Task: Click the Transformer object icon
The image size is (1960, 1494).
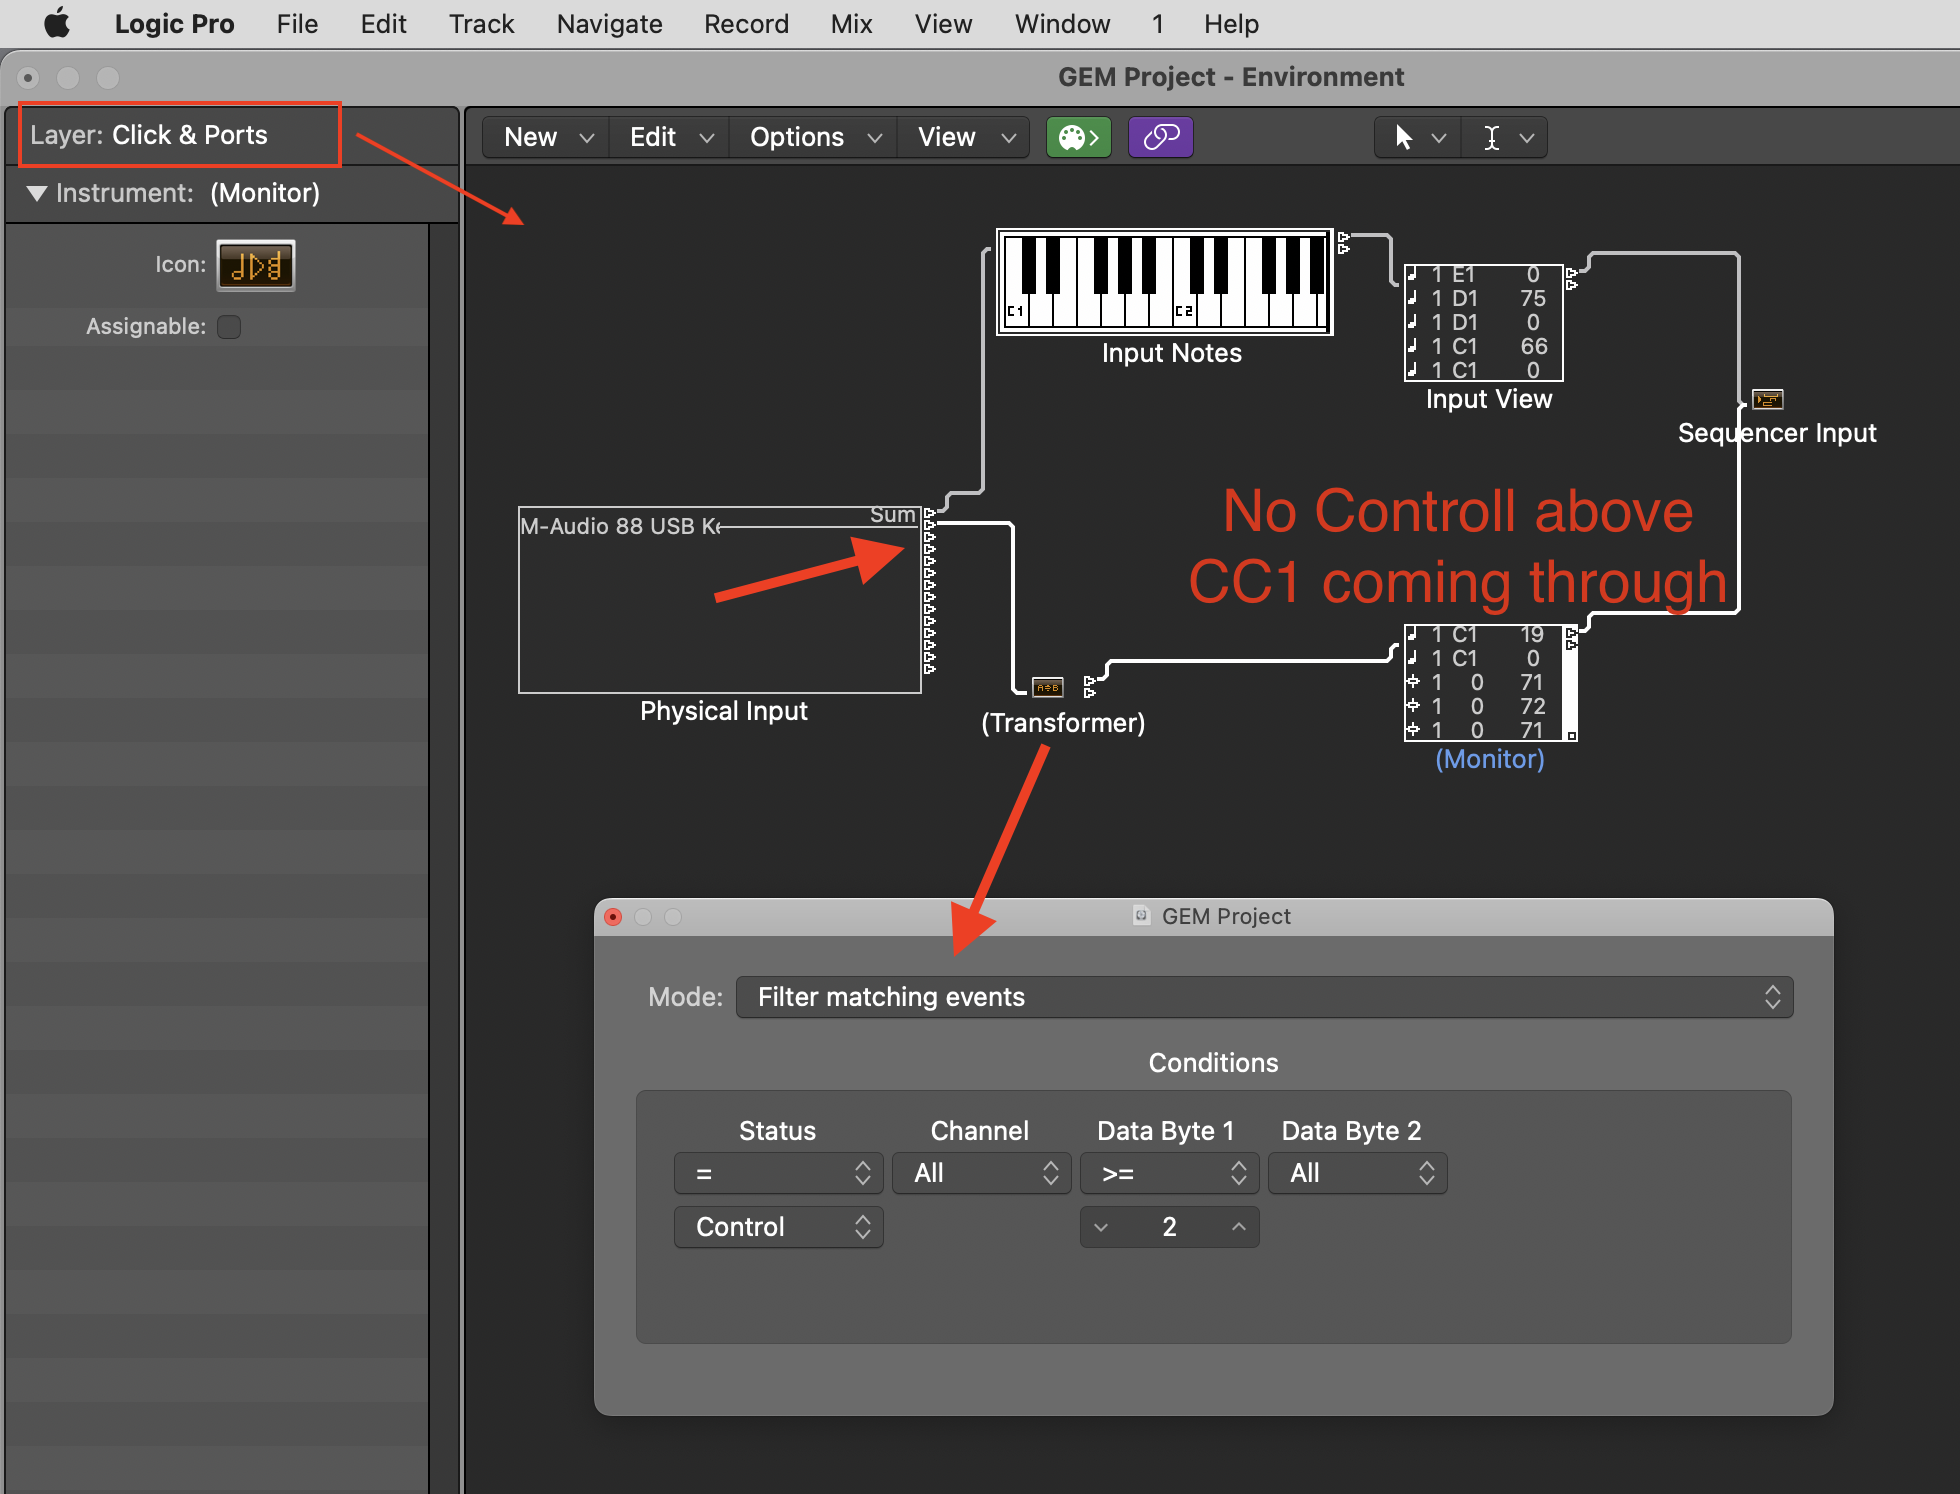Action: 1047,687
